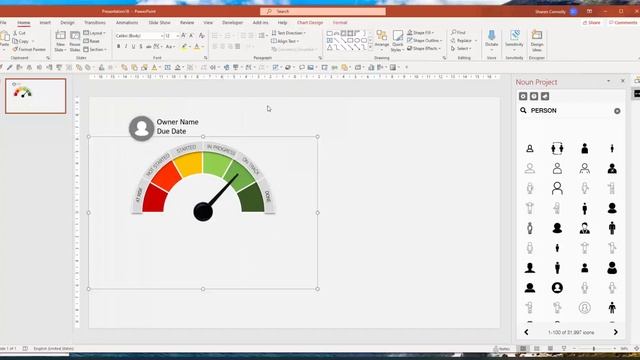Switch to the Design tab
640x360 pixels.
point(67,23)
